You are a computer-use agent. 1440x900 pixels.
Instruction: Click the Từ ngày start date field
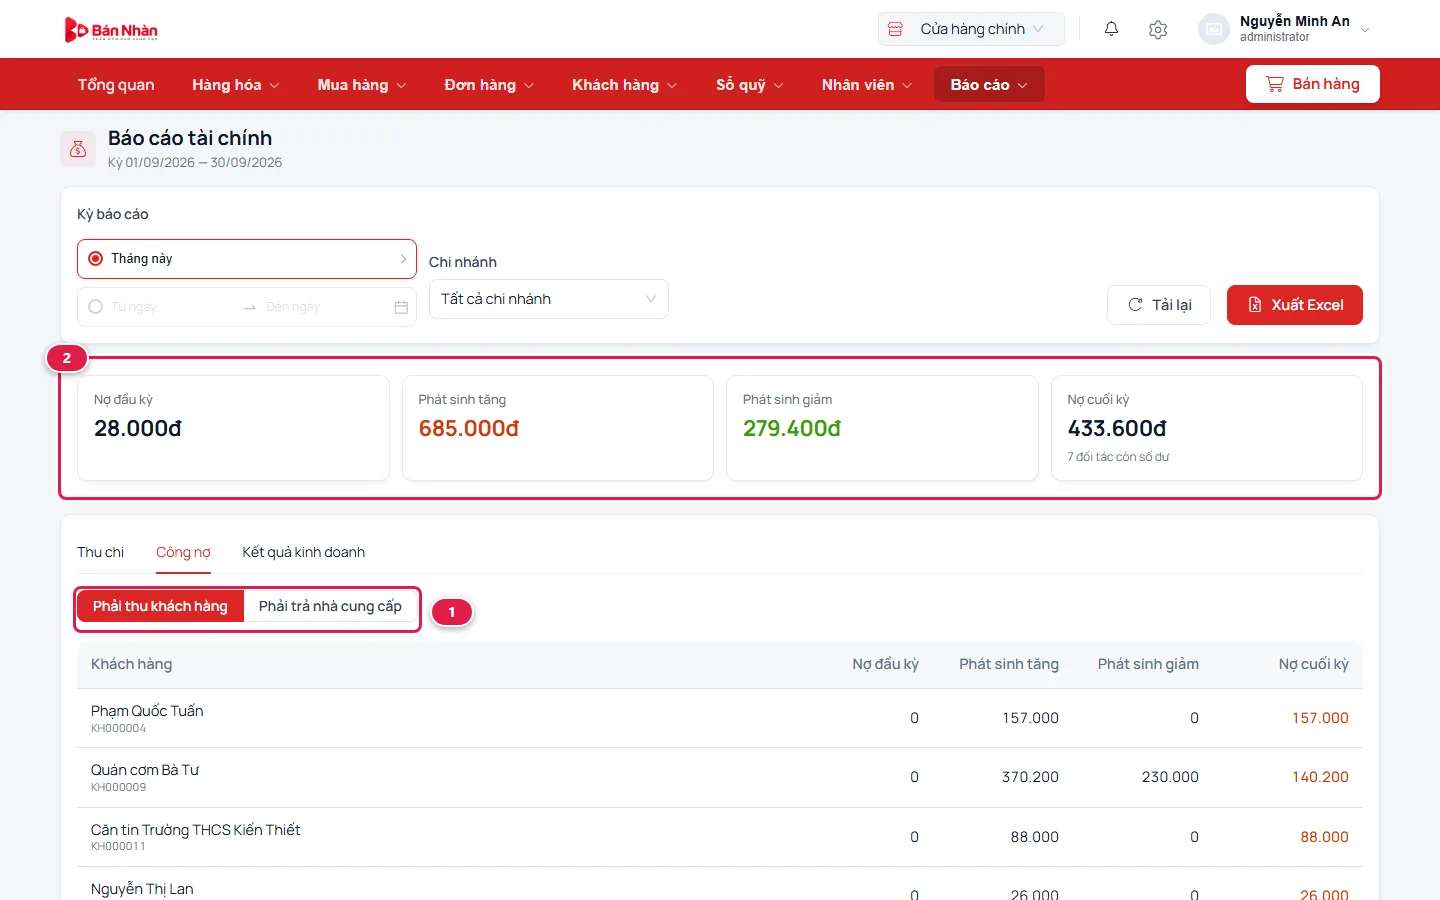tap(171, 307)
